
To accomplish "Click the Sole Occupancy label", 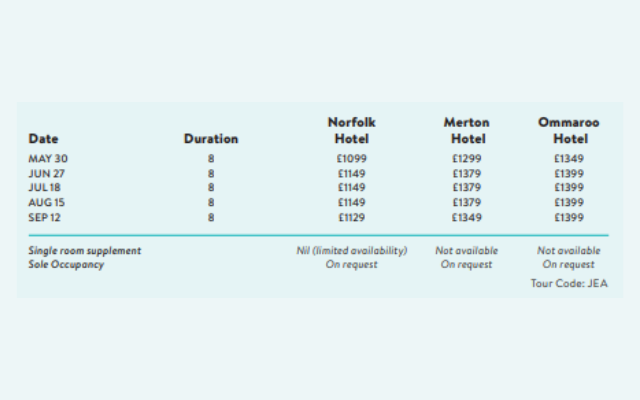I will [66, 264].
